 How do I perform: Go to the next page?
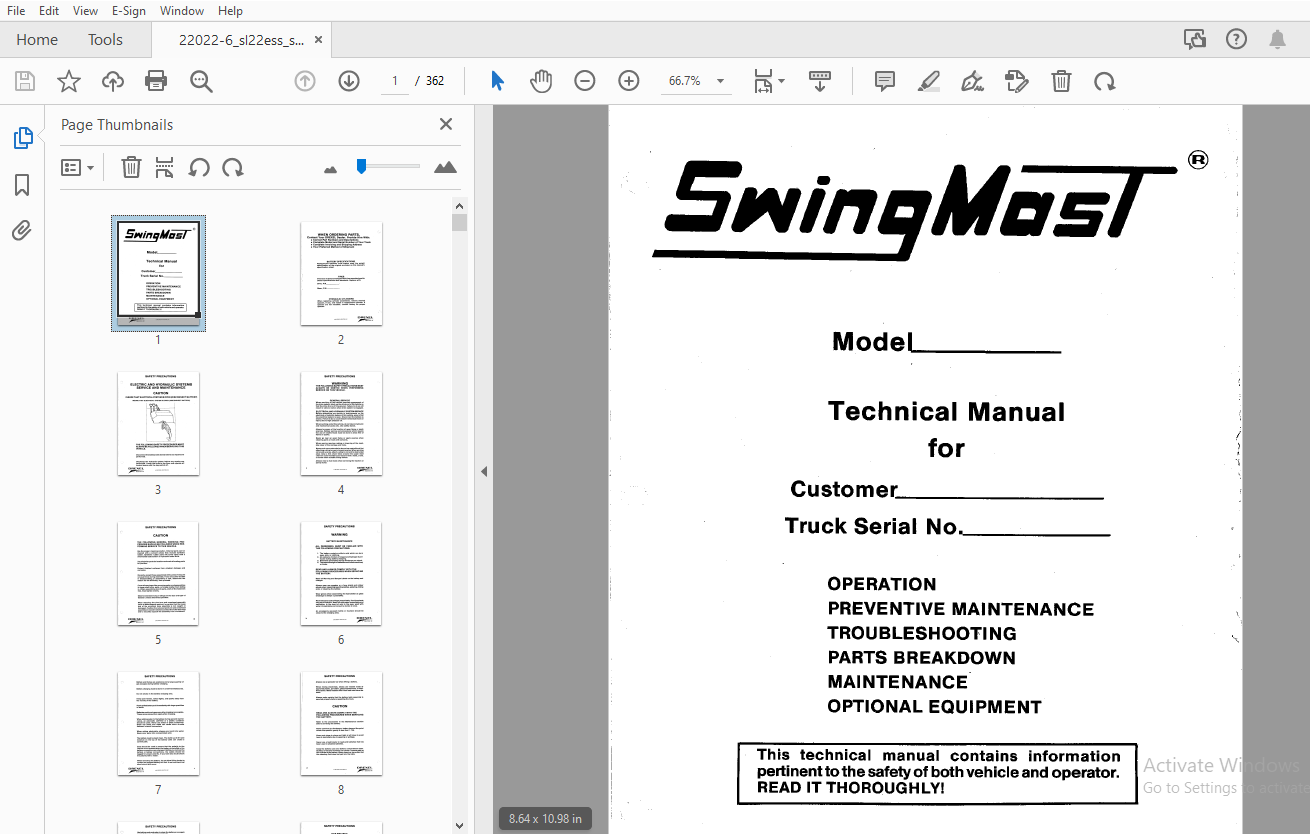(348, 81)
